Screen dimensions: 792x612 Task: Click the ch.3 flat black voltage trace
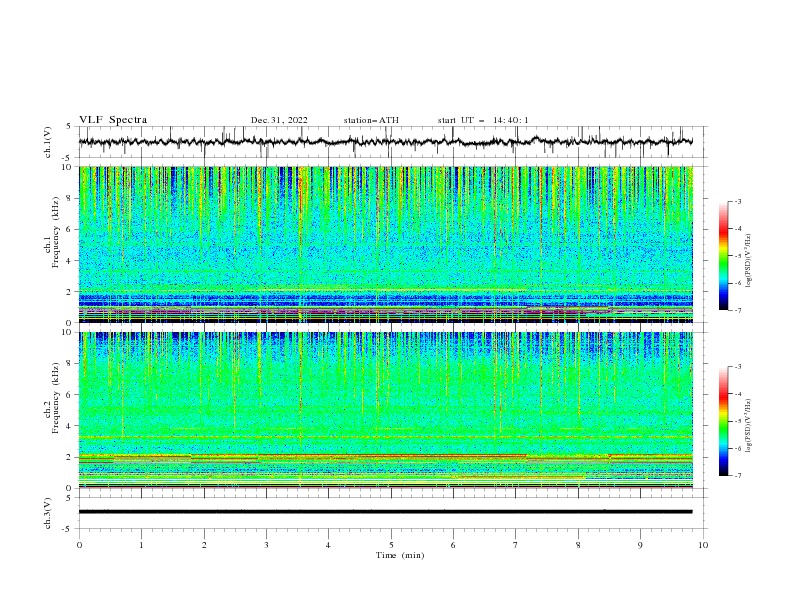pyautogui.click(x=385, y=512)
